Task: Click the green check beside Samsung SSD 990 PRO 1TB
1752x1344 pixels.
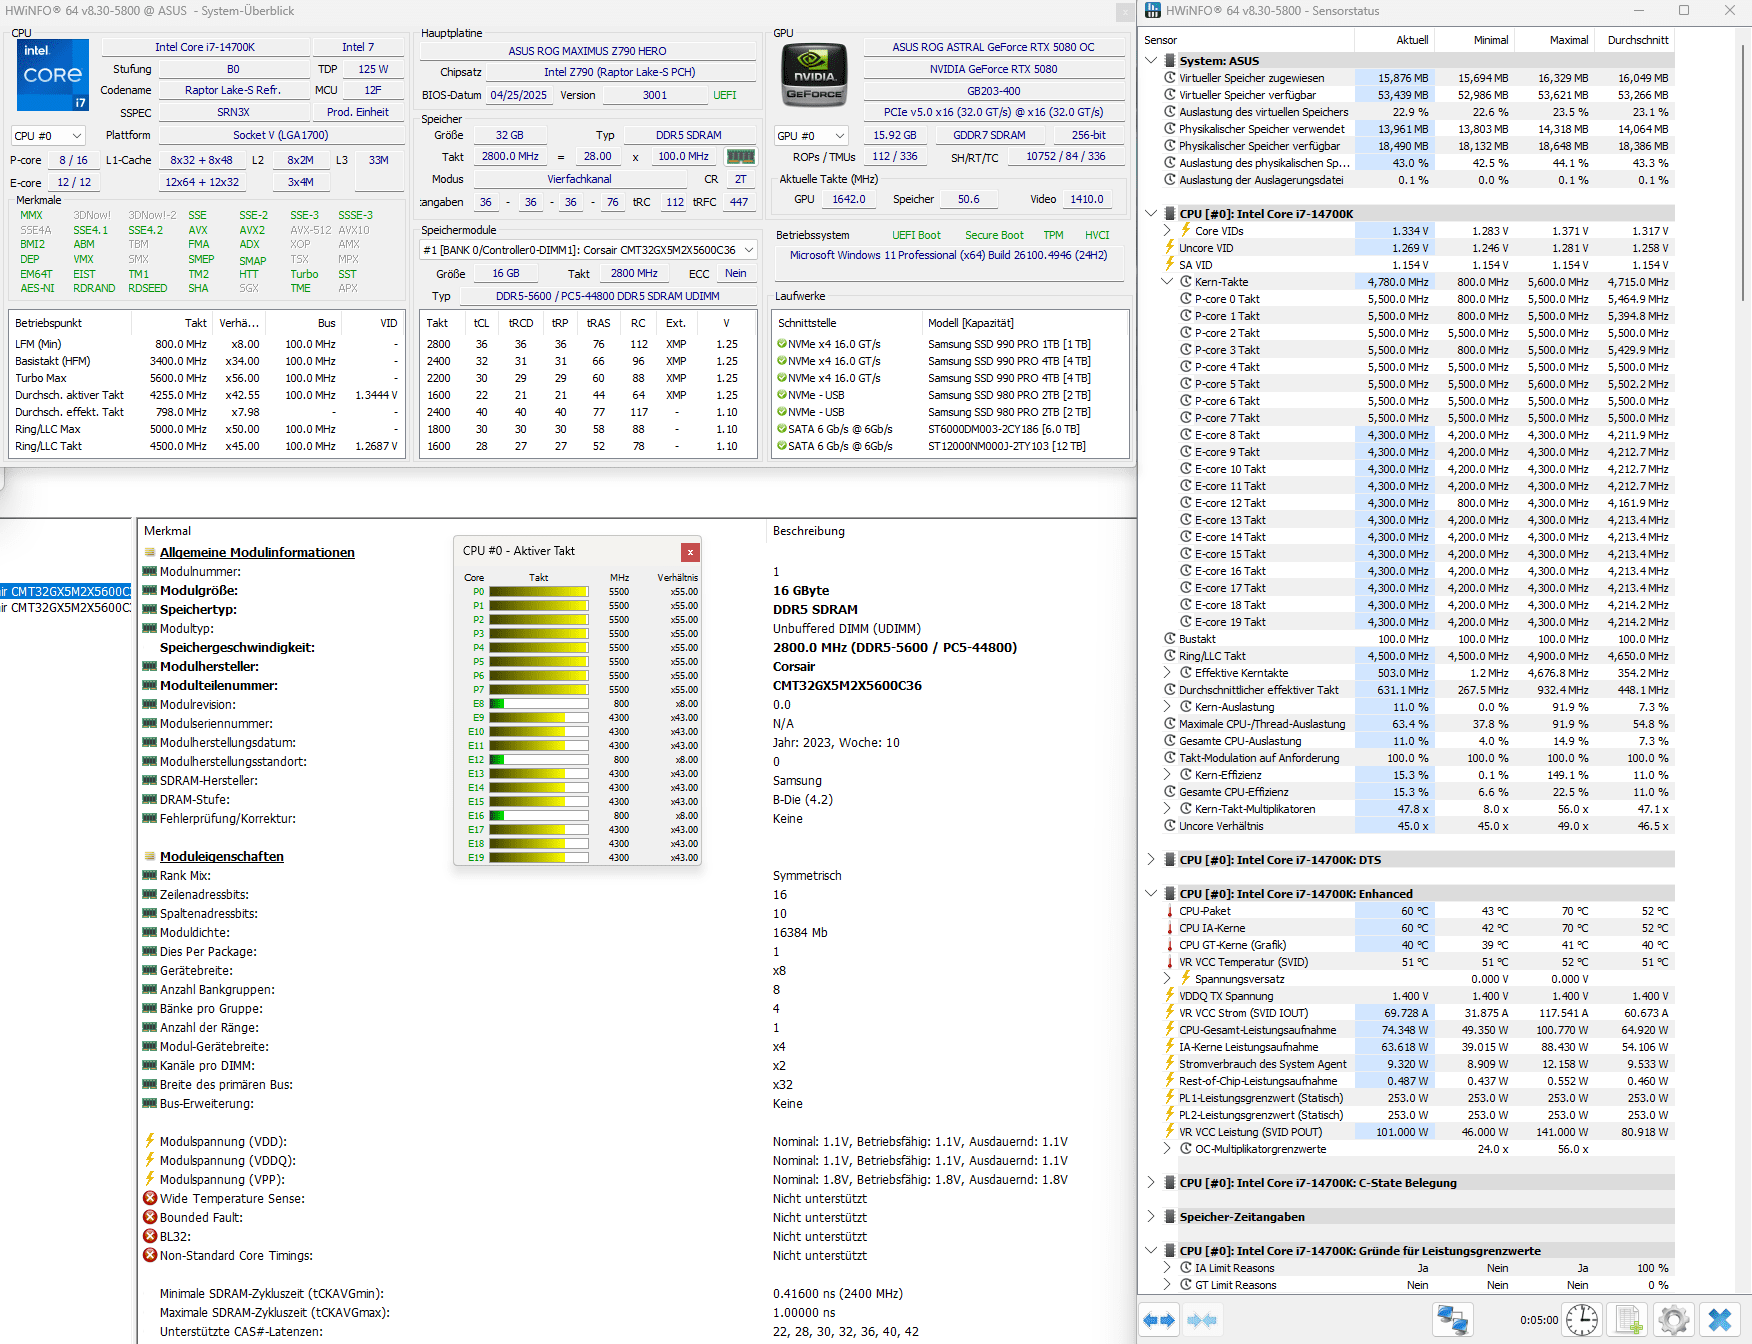Action: 782,344
